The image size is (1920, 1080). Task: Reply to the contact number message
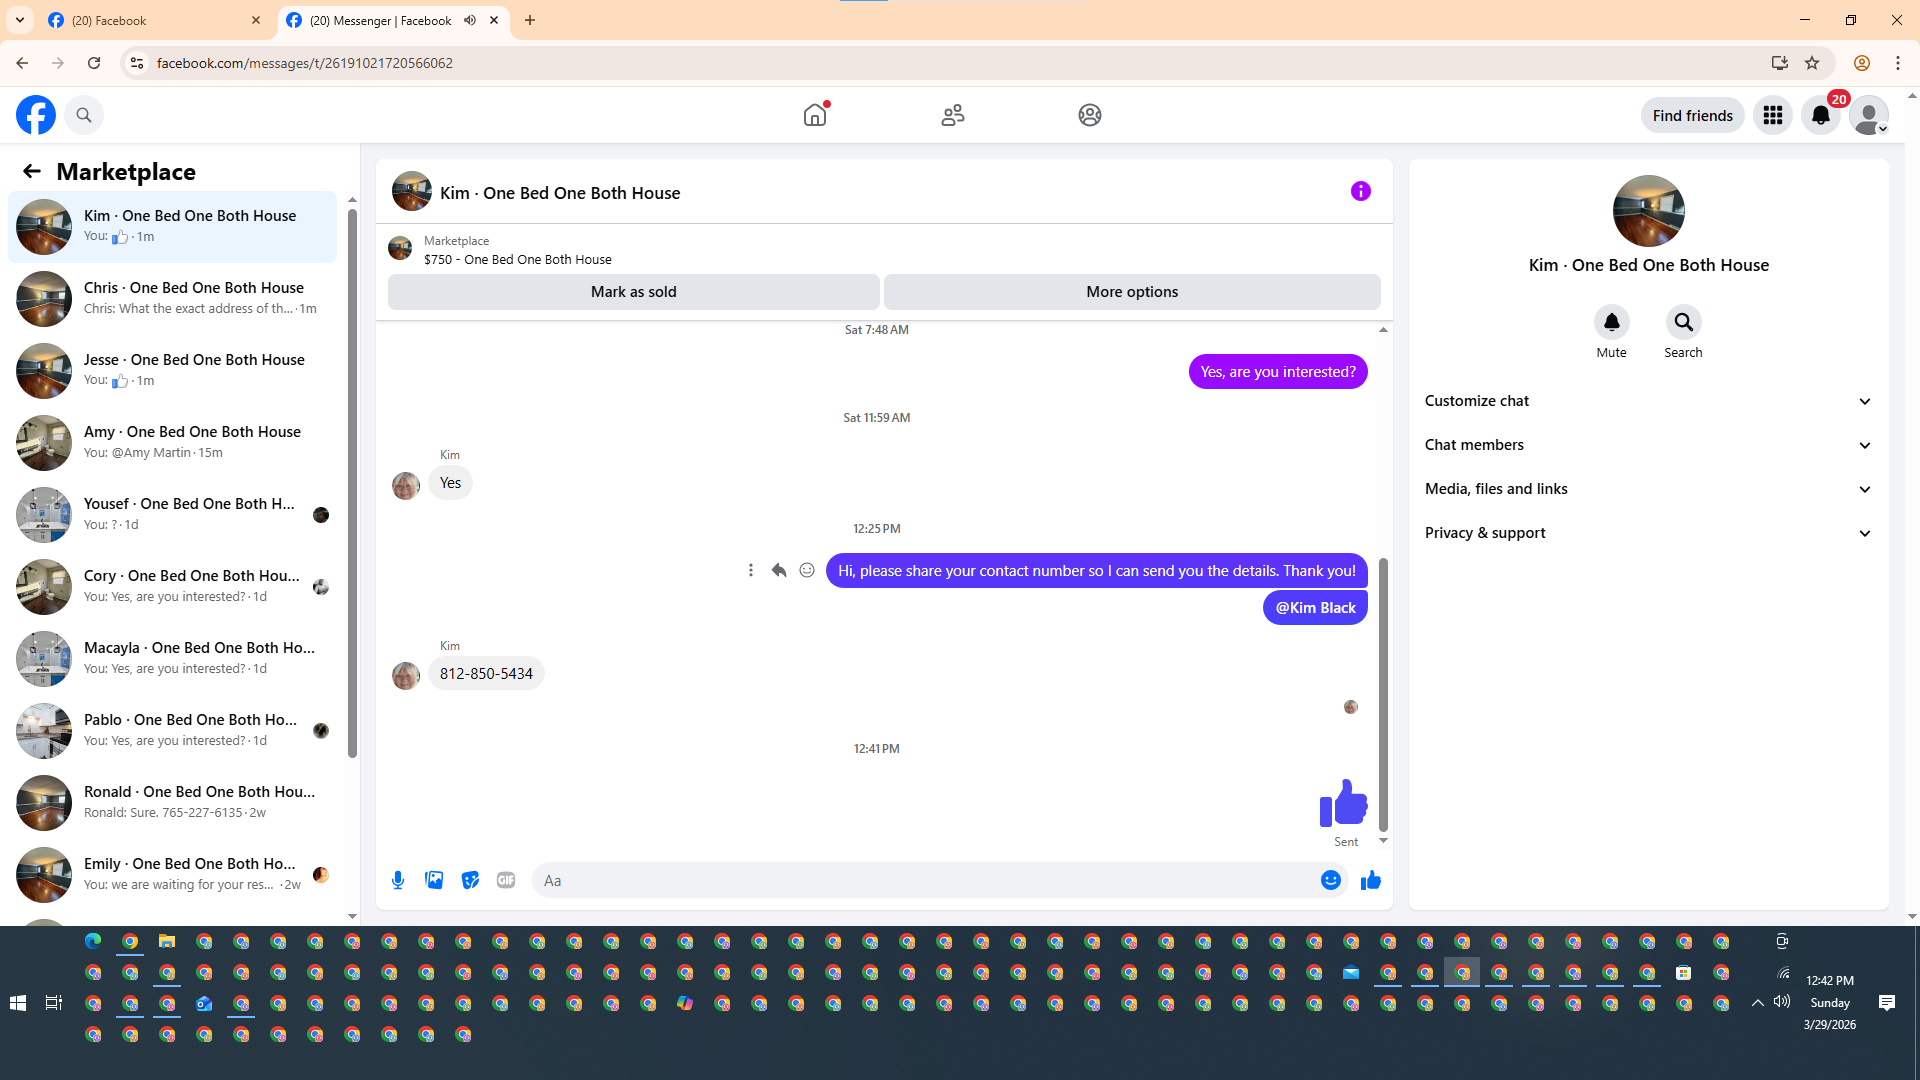tap(779, 570)
